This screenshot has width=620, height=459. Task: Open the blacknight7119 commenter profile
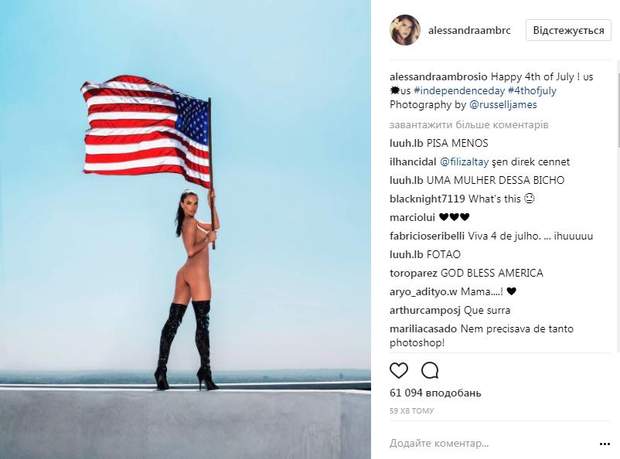click(x=427, y=198)
